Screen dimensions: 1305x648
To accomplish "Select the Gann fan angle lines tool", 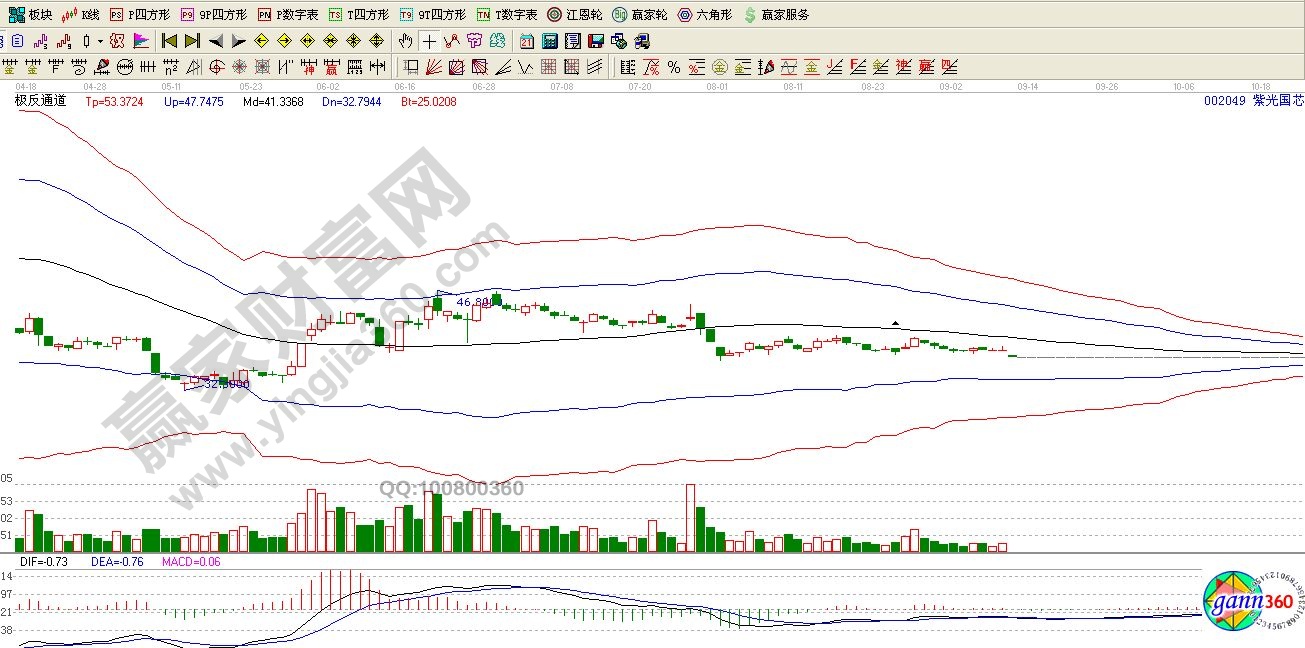I will click(433, 67).
